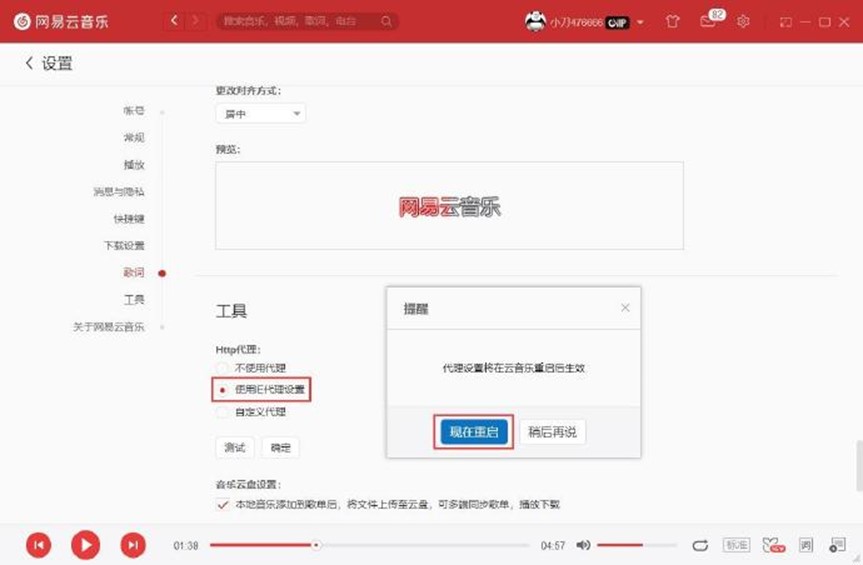Click the play button
The image size is (863, 565).
(x=85, y=545)
